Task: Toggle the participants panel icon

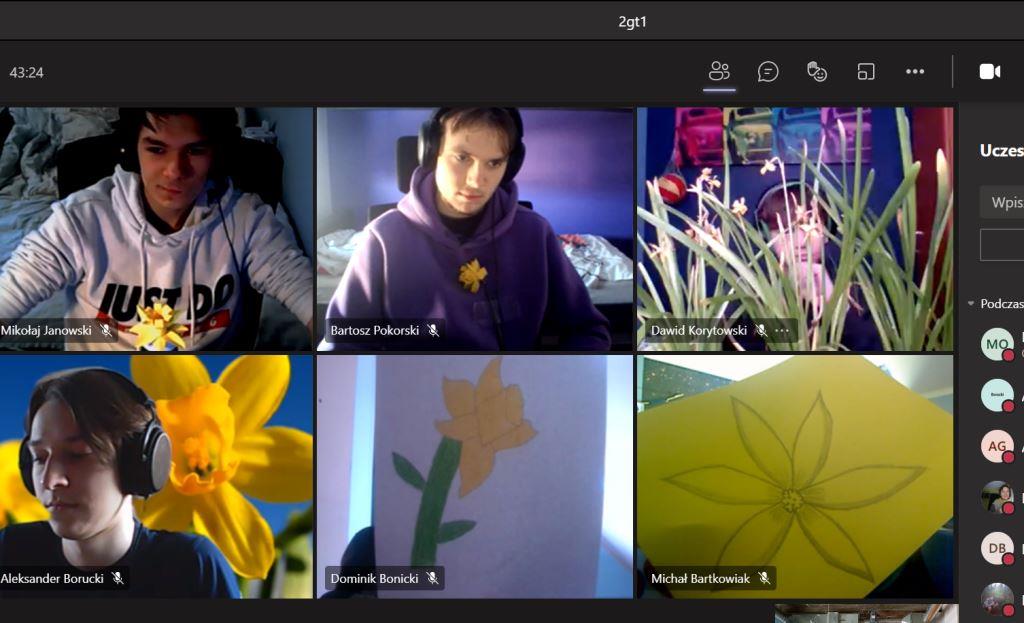Action: [x=719, y=71]
